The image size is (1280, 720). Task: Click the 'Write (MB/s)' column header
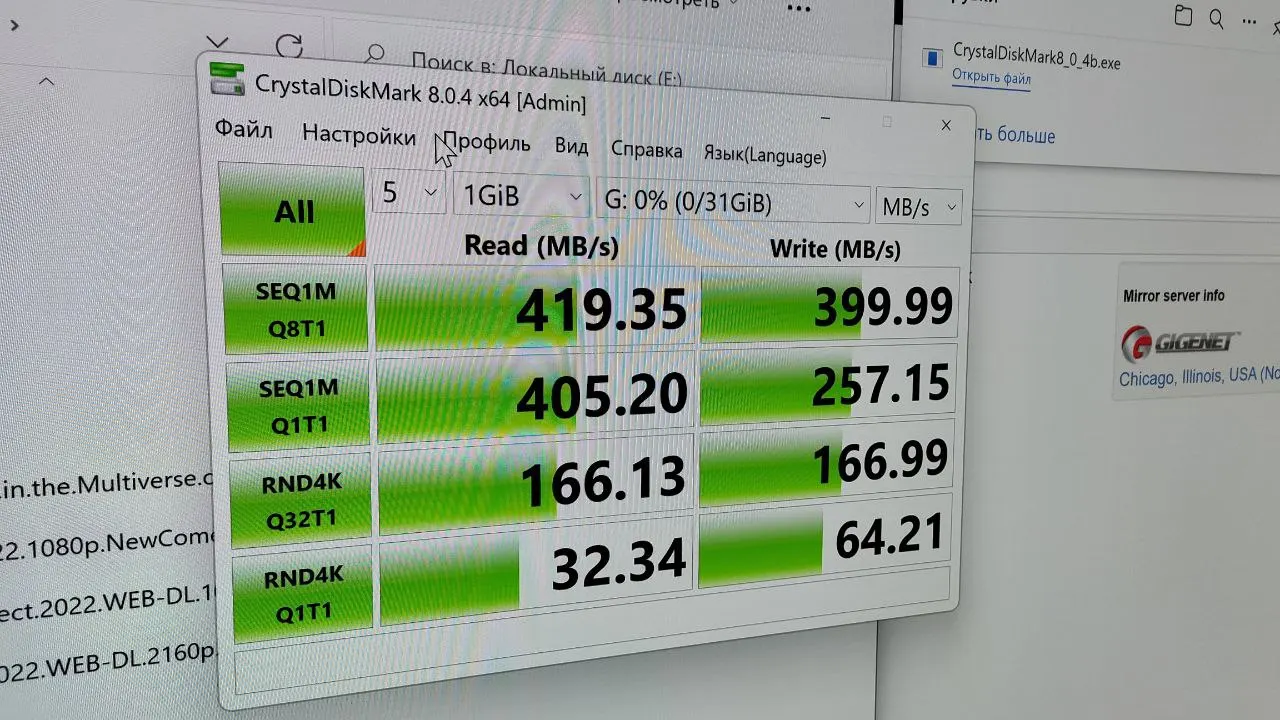[x=835, y=249]
